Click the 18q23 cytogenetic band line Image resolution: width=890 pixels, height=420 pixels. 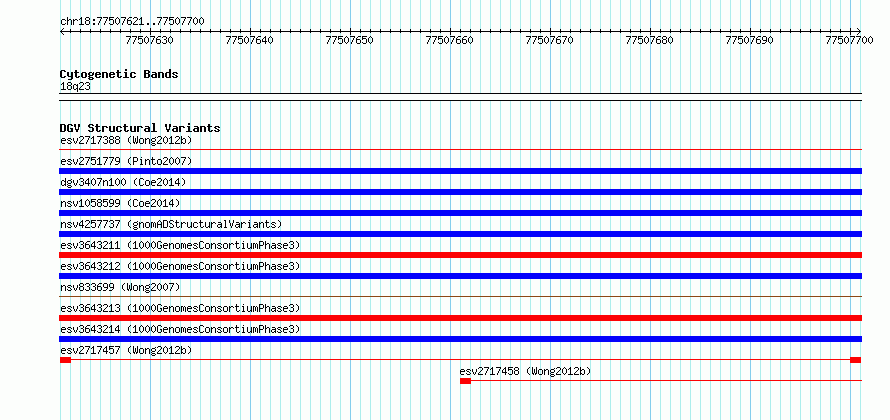461,96
